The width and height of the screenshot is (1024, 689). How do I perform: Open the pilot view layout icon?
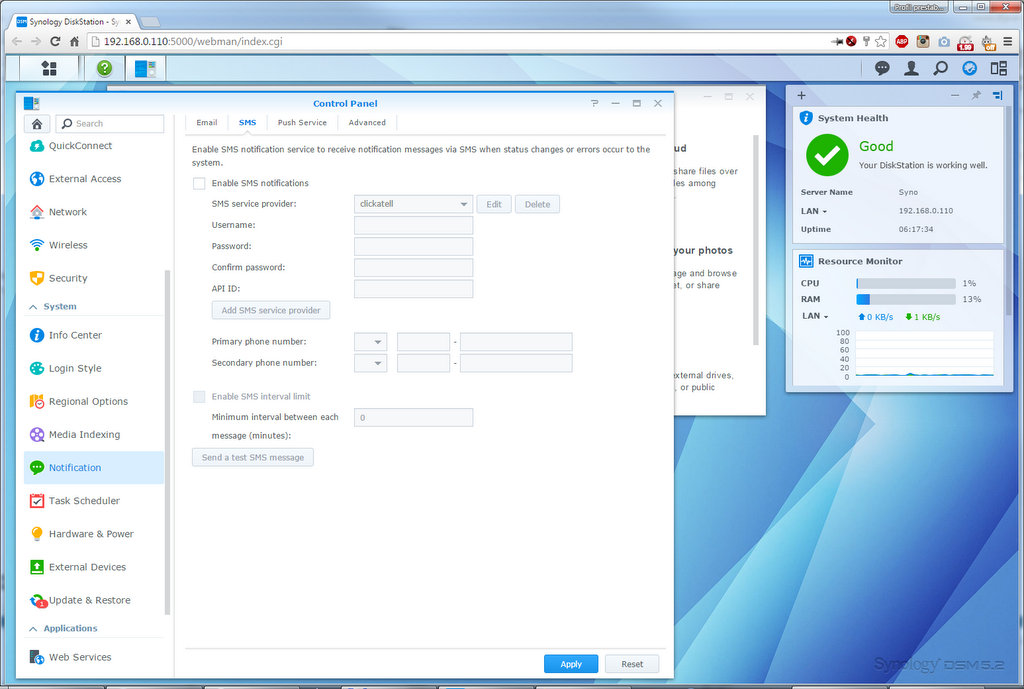999,68
